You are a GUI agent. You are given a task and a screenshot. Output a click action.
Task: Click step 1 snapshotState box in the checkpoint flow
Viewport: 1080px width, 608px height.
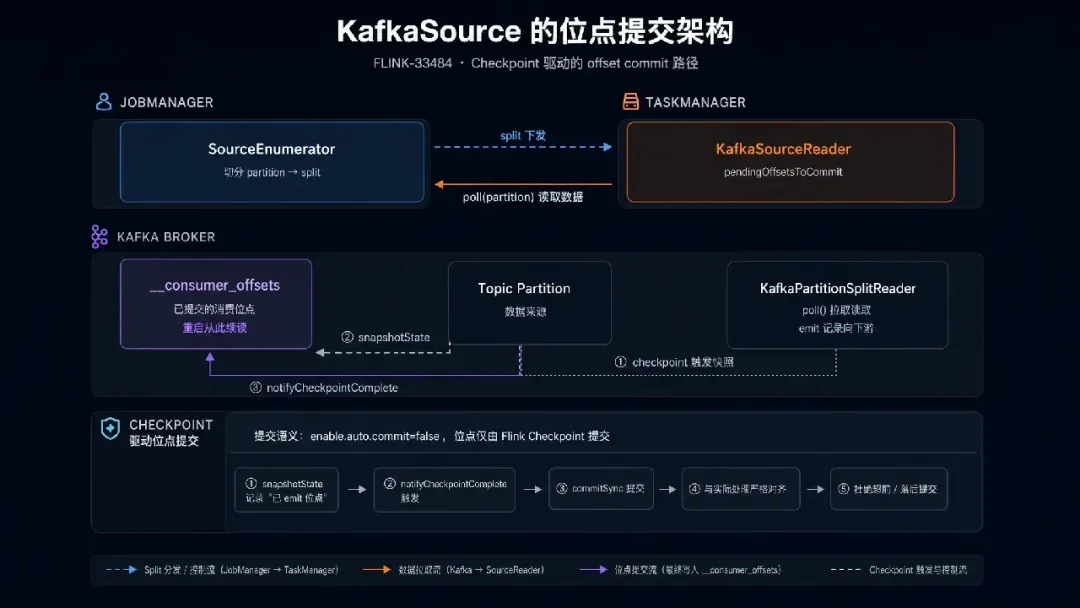pyautogui.click(x=287, y=490)
